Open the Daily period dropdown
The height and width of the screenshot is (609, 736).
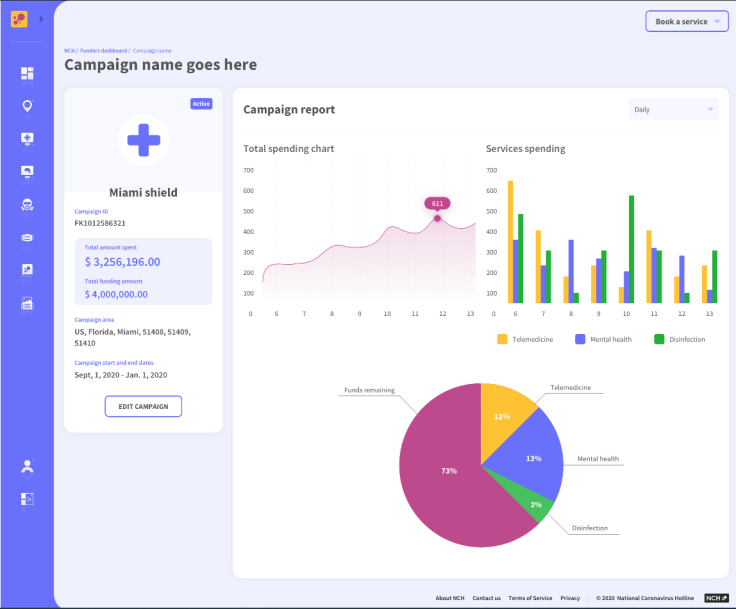click(673, 109)
